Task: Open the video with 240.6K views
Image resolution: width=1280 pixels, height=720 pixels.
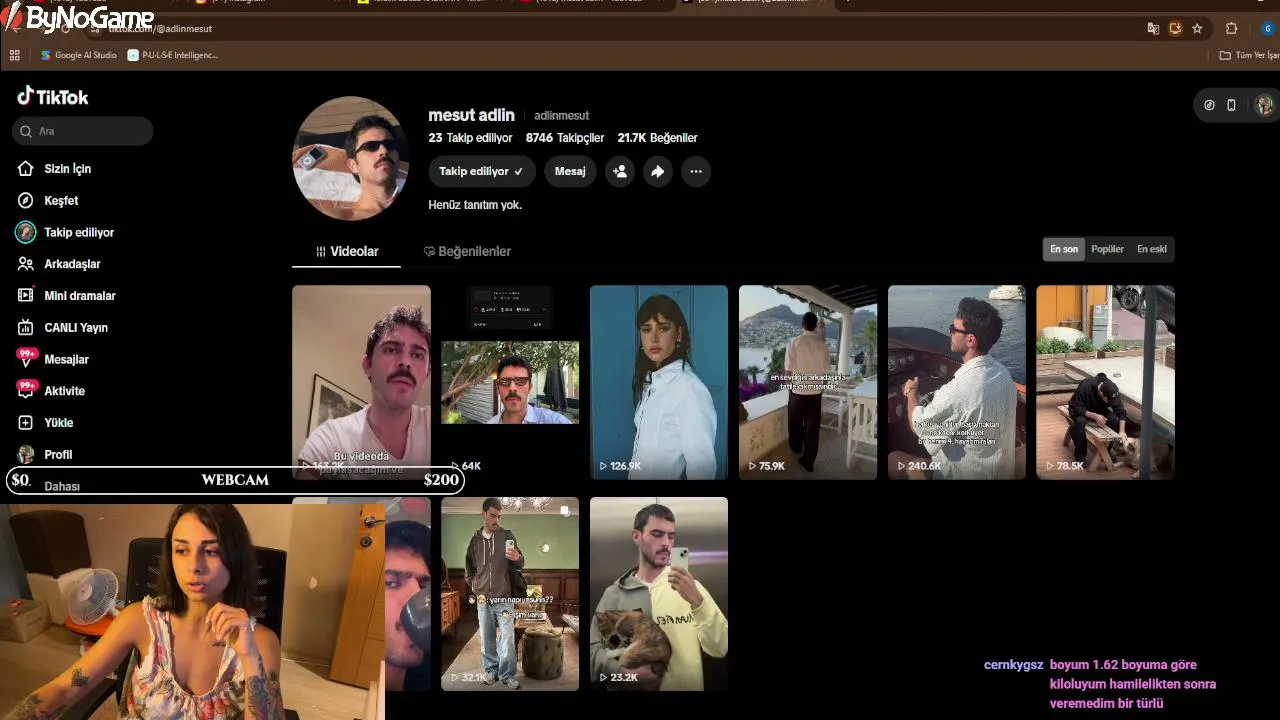Action: (x=957, y=382)
